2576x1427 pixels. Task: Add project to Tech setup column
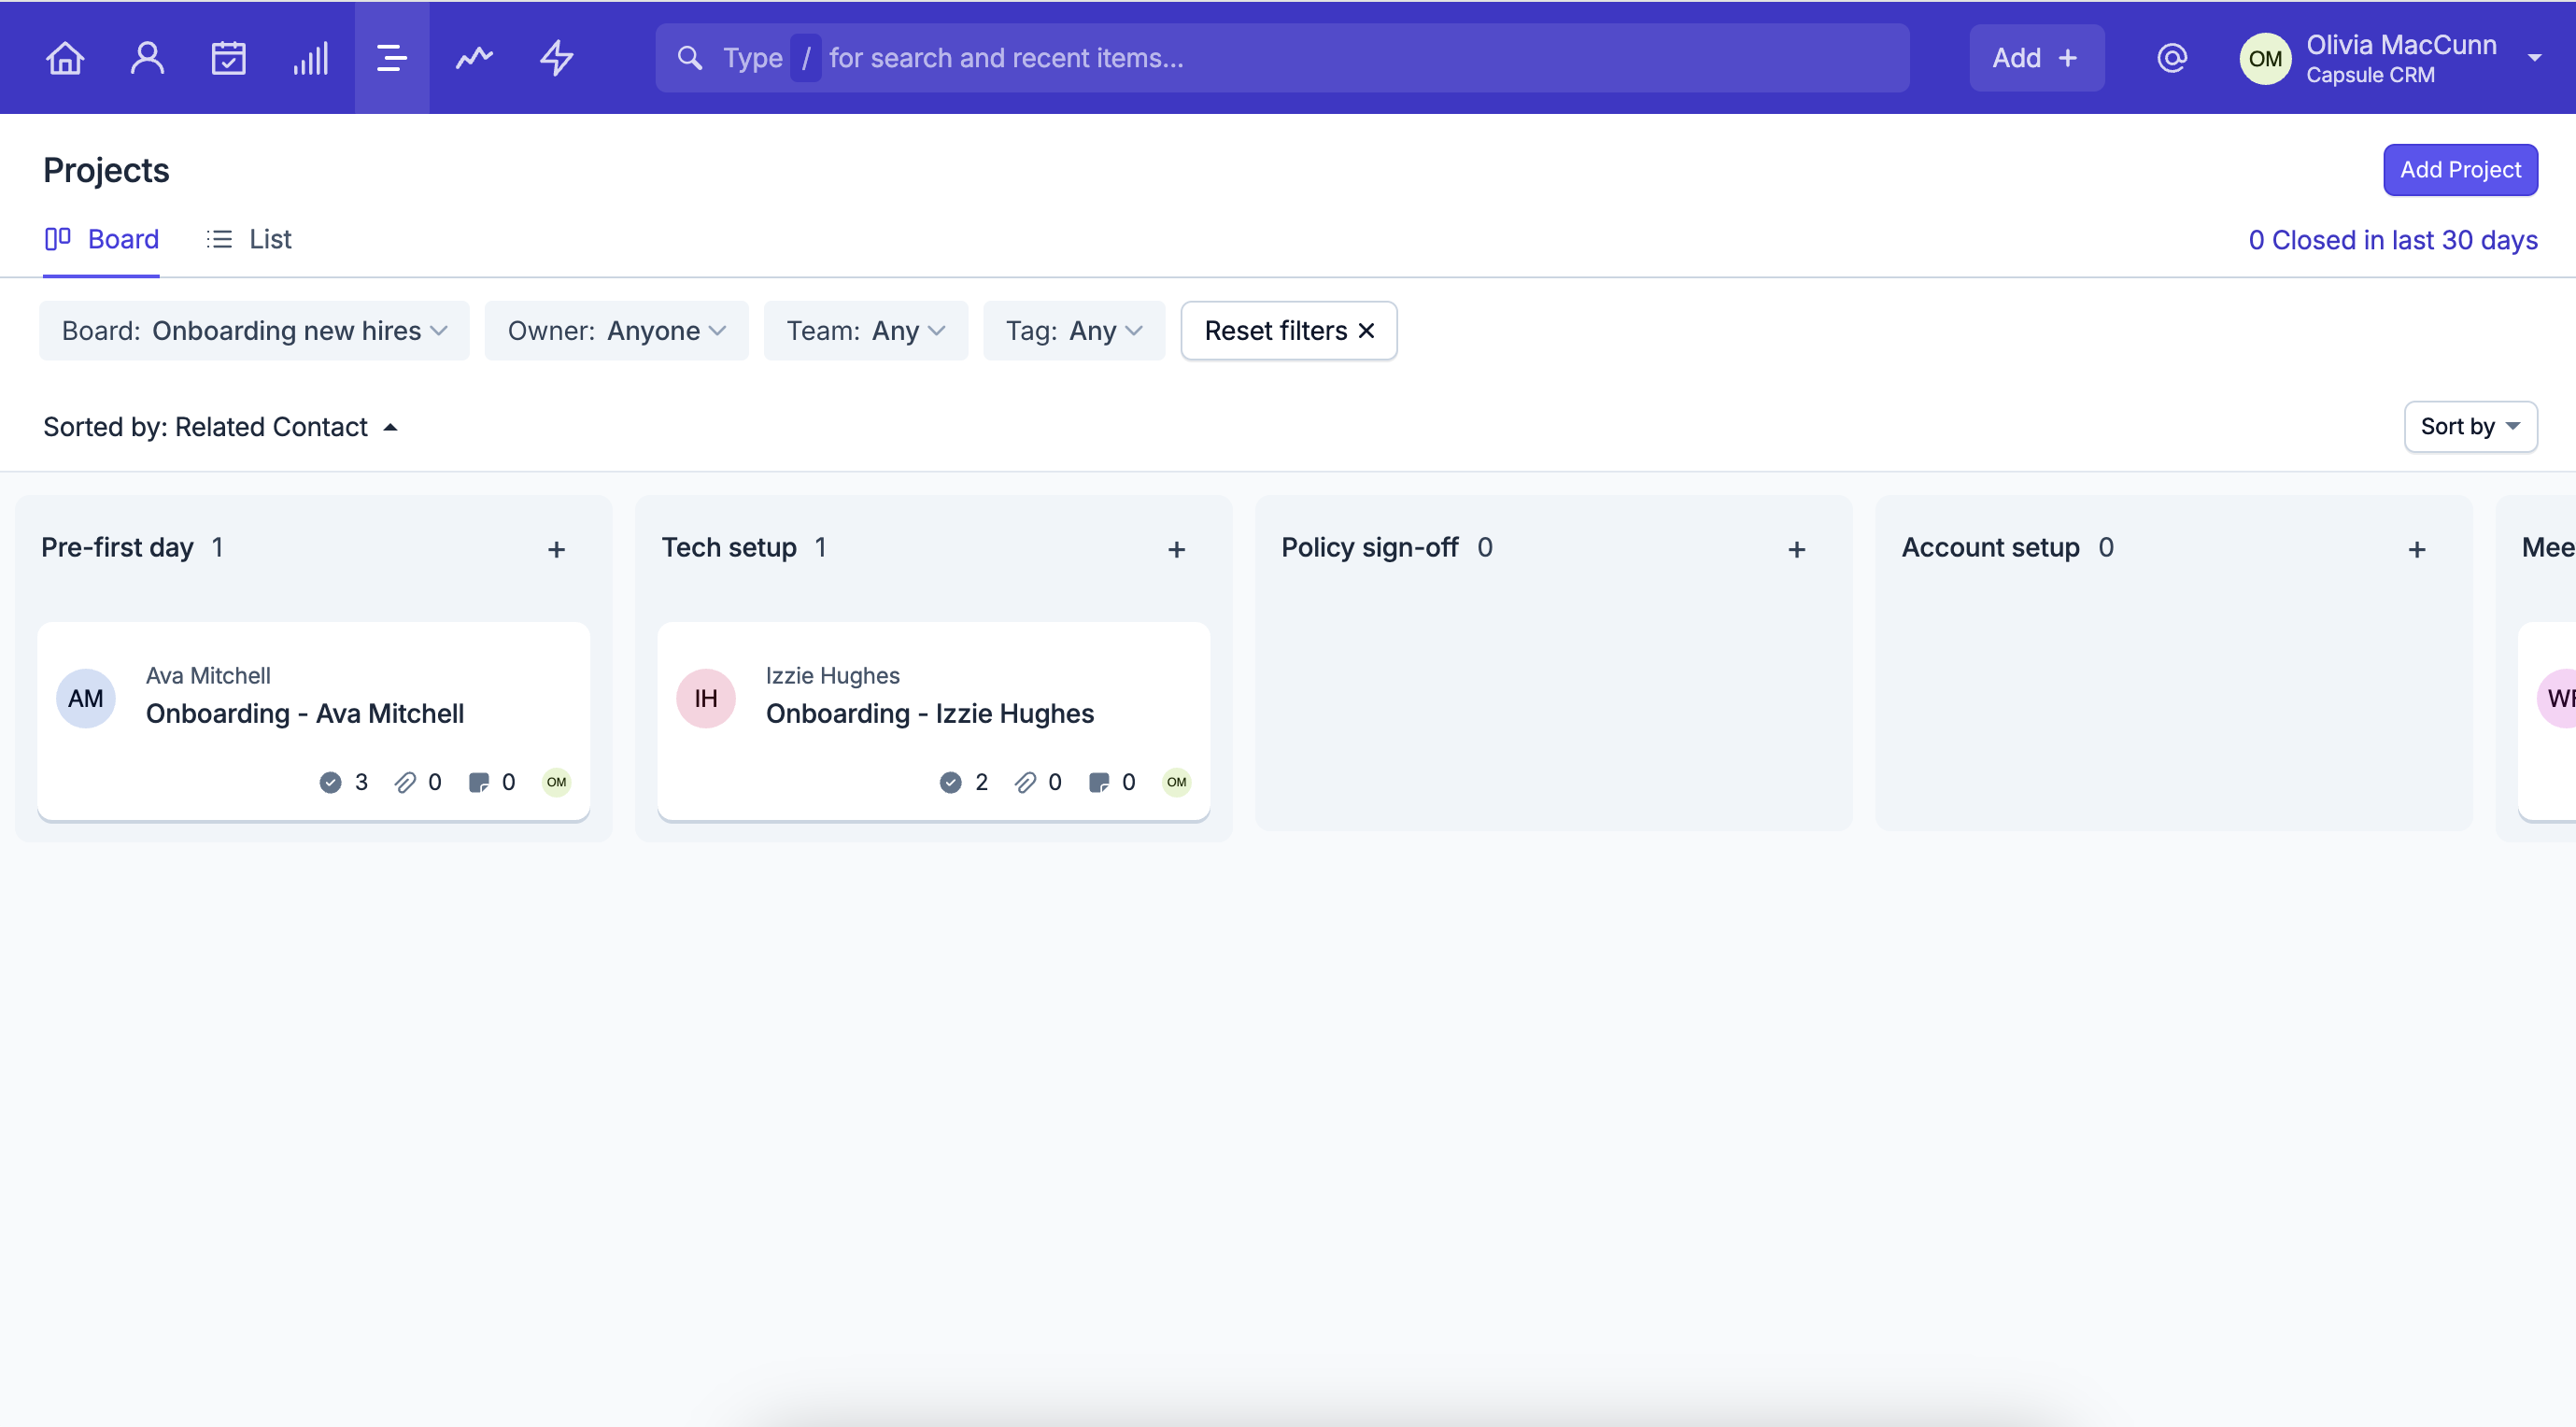pos(1177,549)
